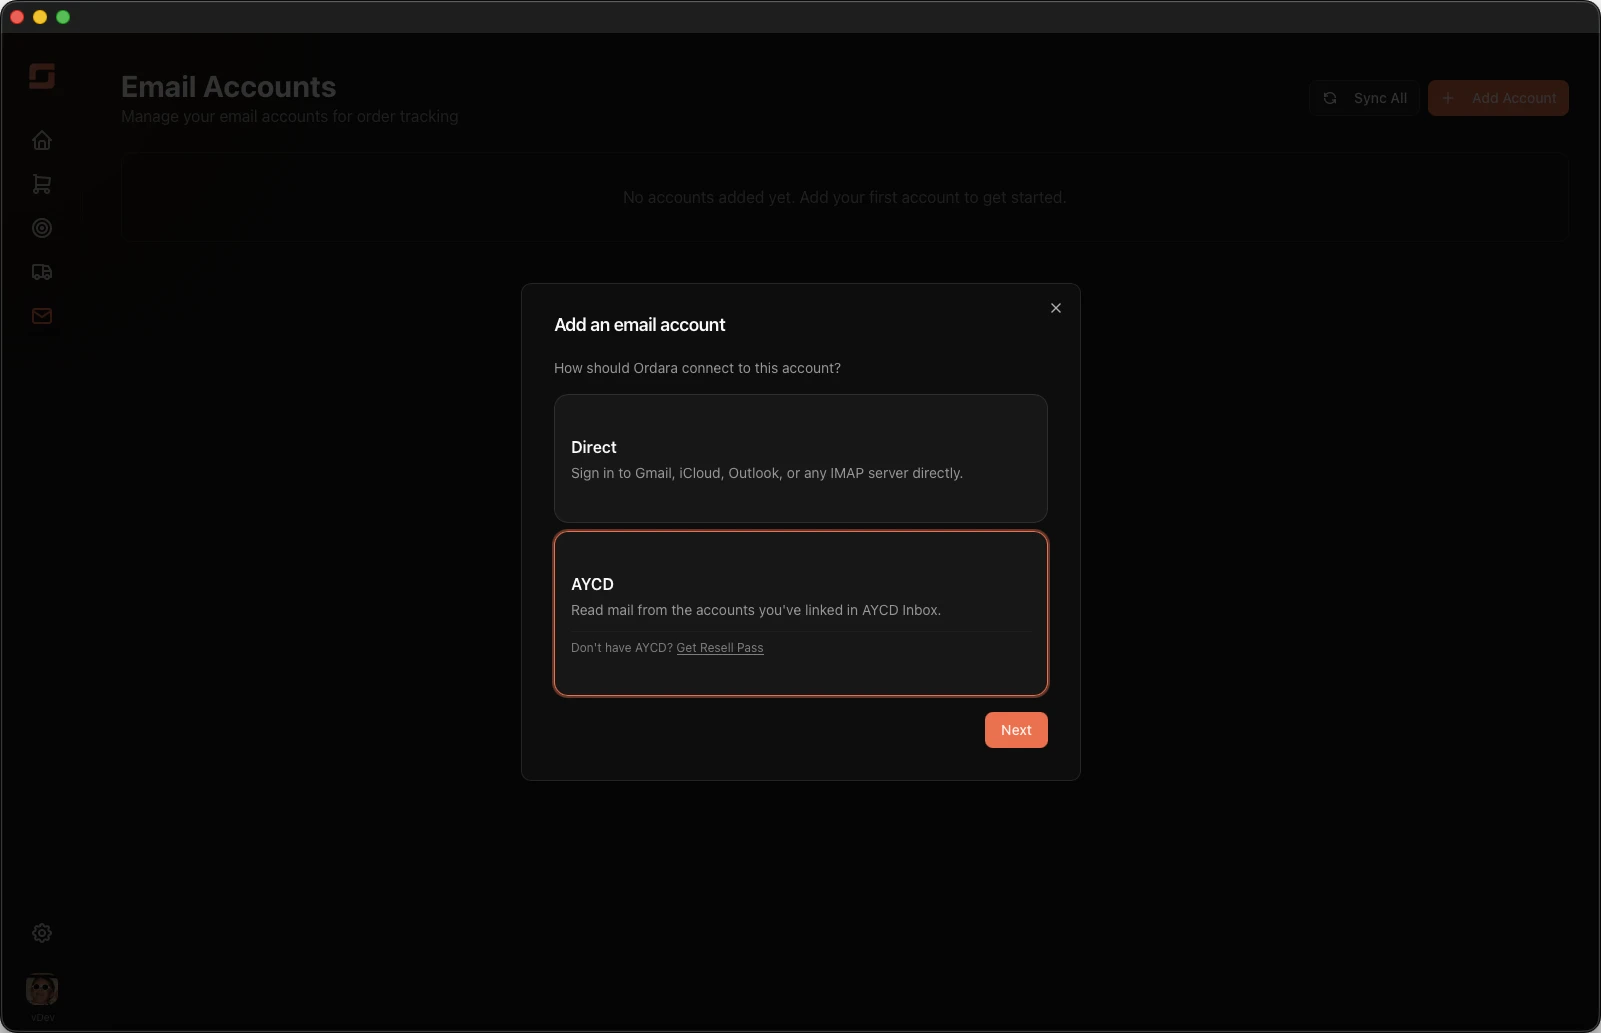The image size is (1601, 1033).
Task: Choose the Direct connection option
Action: [x=801, y=458]
